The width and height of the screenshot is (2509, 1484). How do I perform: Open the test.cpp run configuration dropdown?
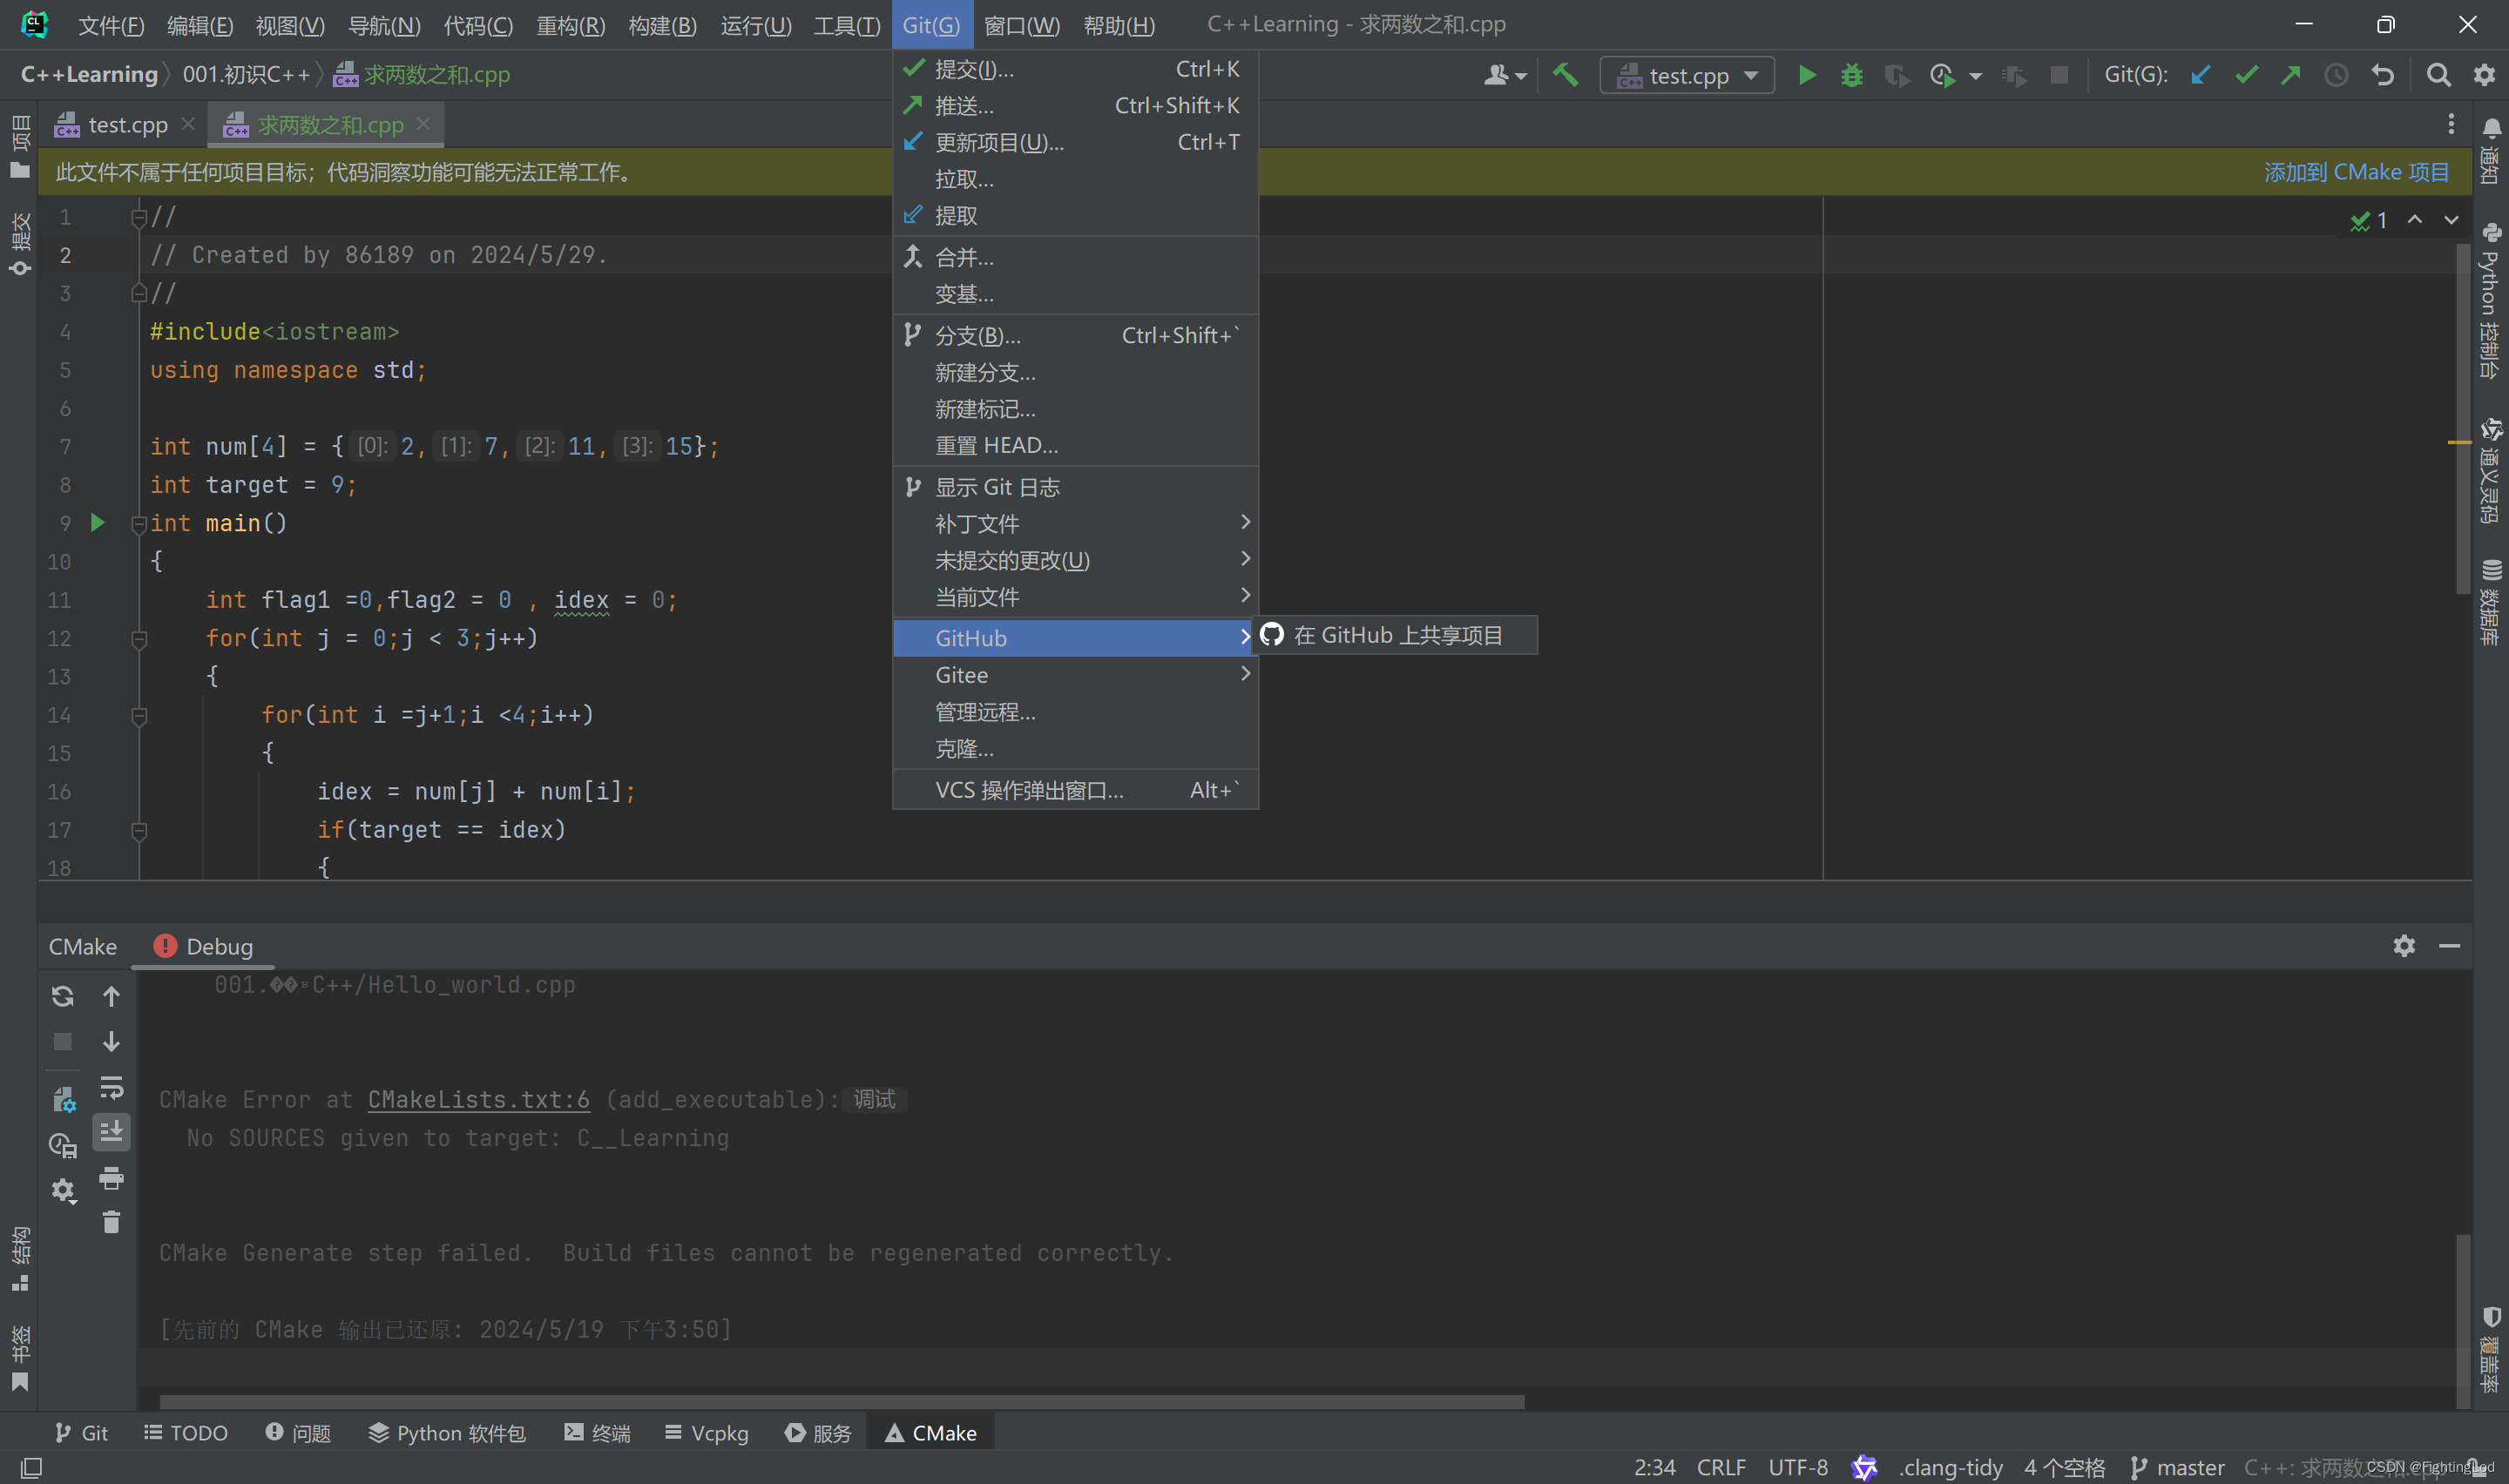(x=1687, y=75)
